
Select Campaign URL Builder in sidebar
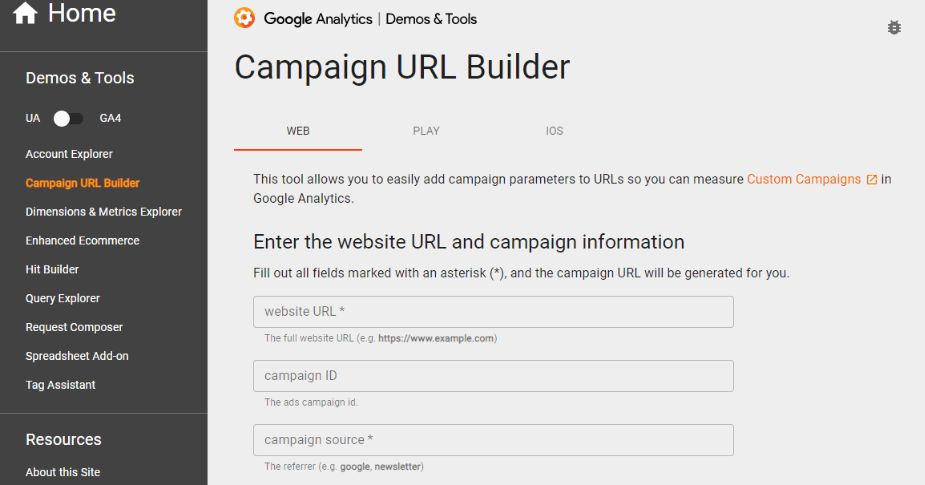pos(82,183)
